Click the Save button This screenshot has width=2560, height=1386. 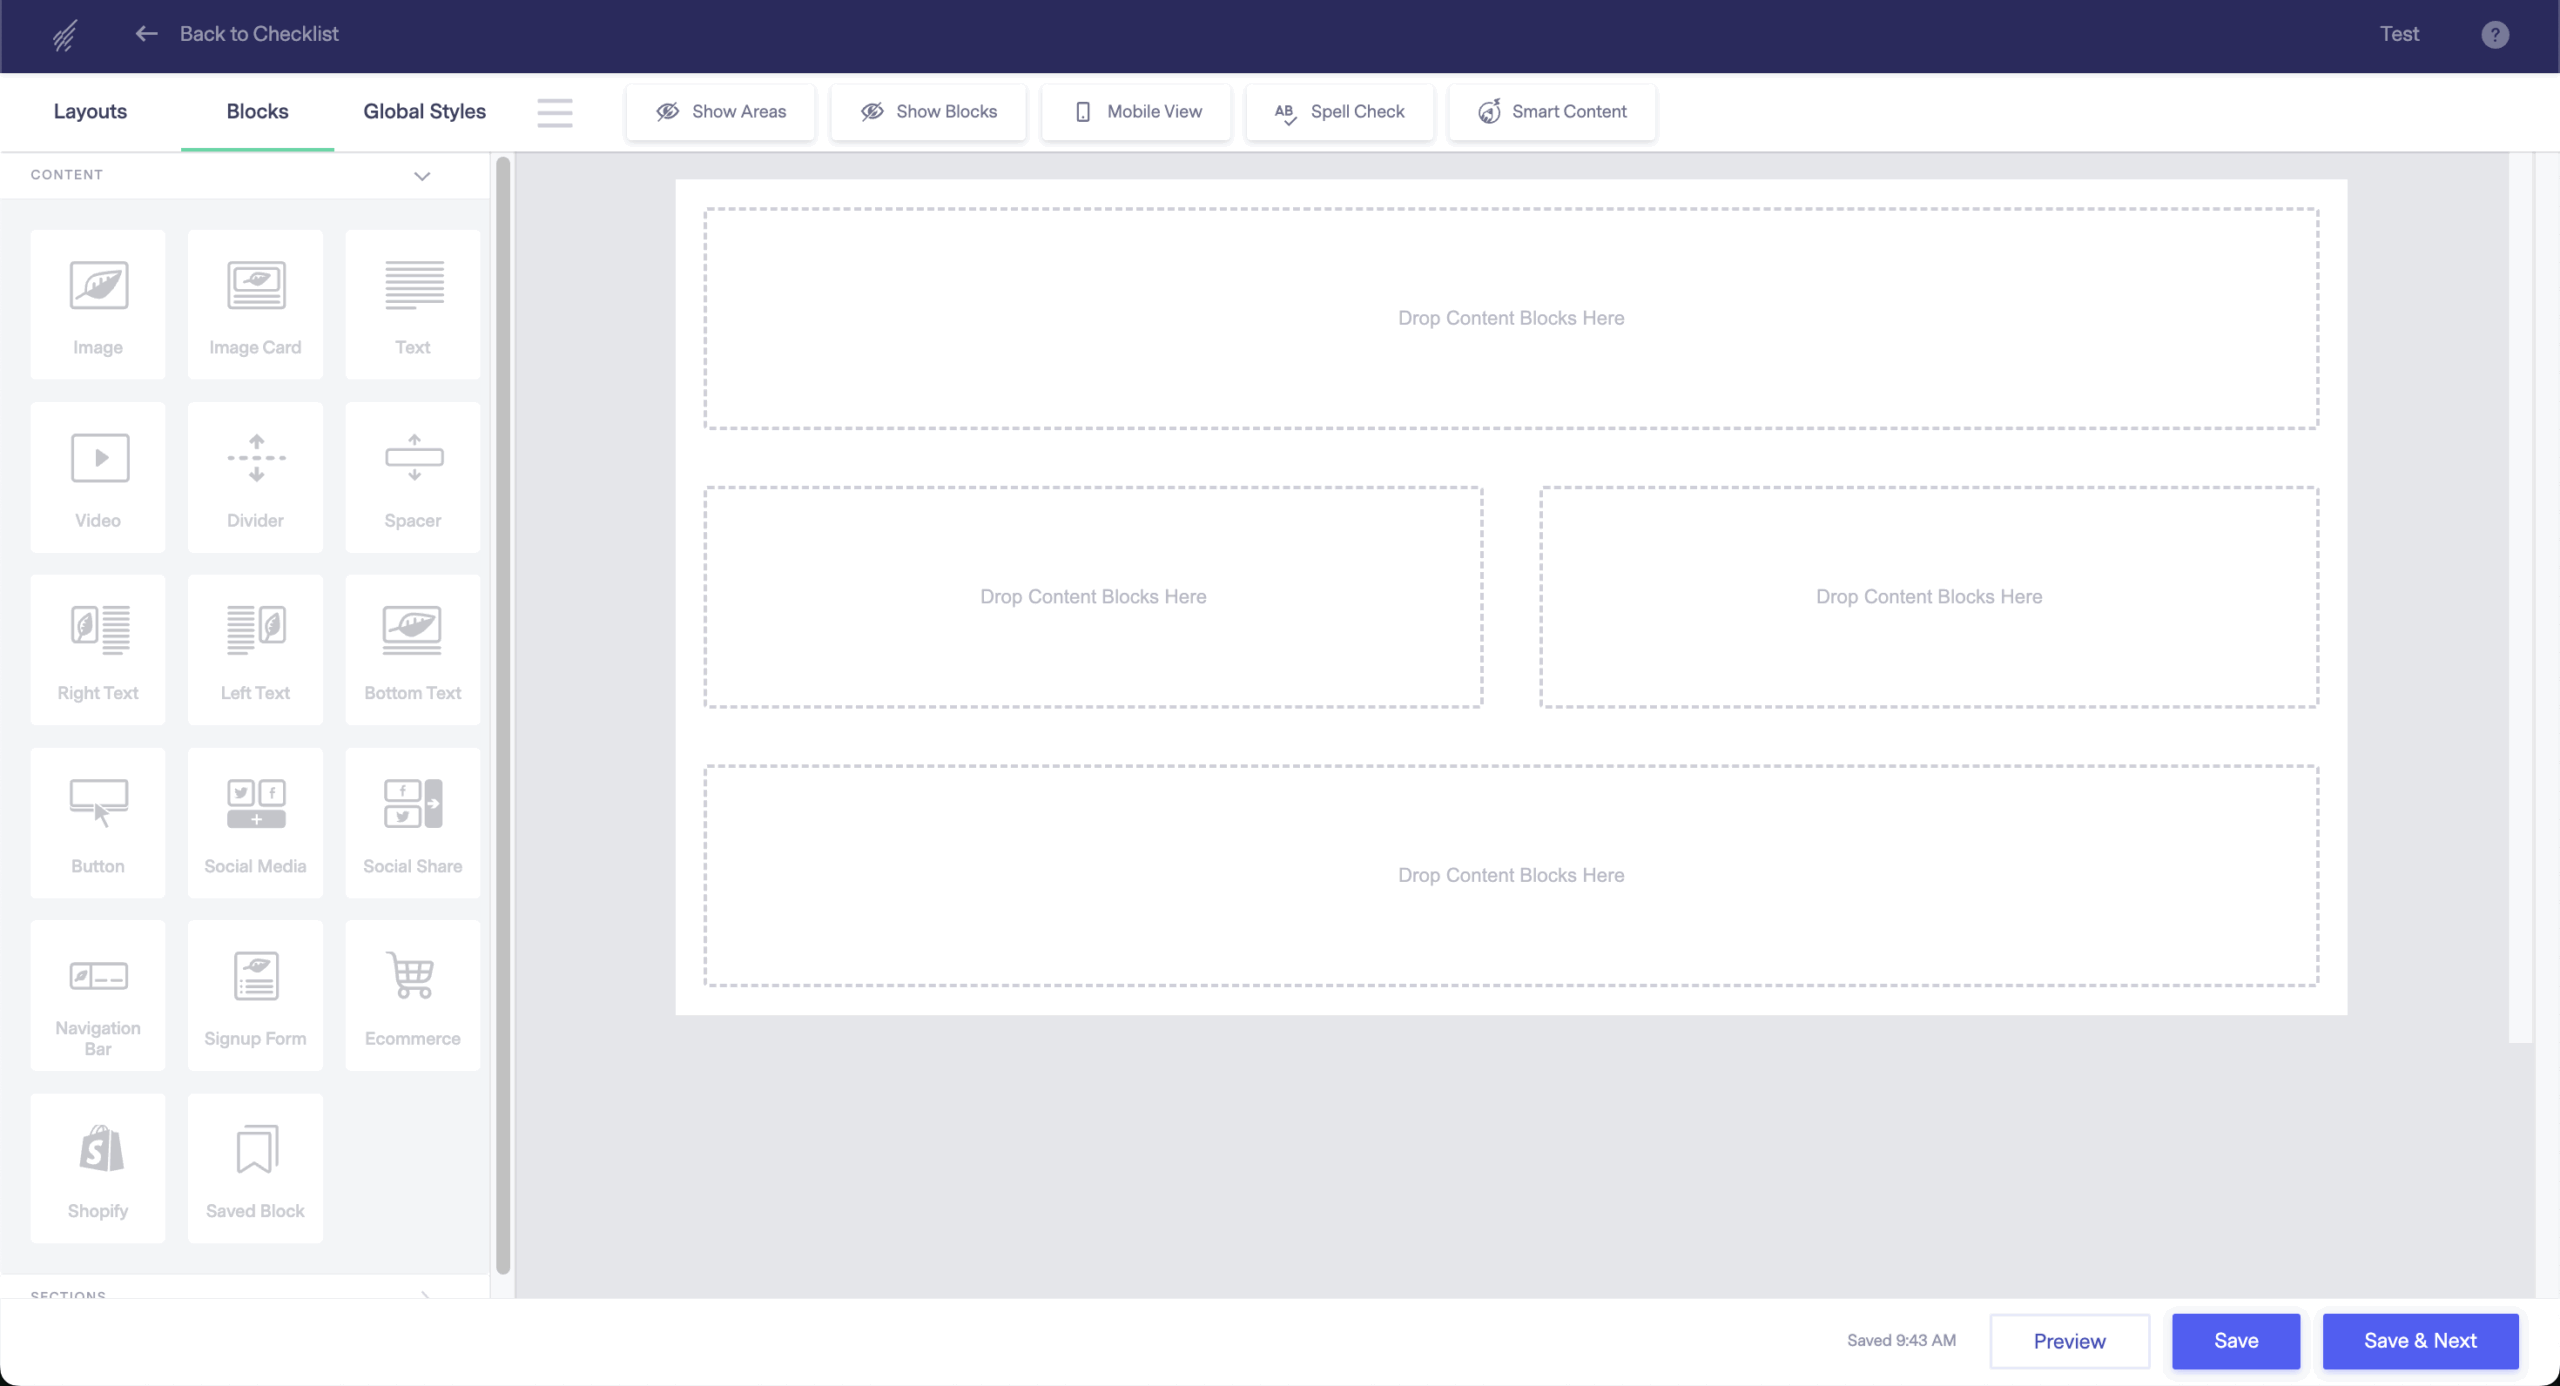point(2236,1341)
